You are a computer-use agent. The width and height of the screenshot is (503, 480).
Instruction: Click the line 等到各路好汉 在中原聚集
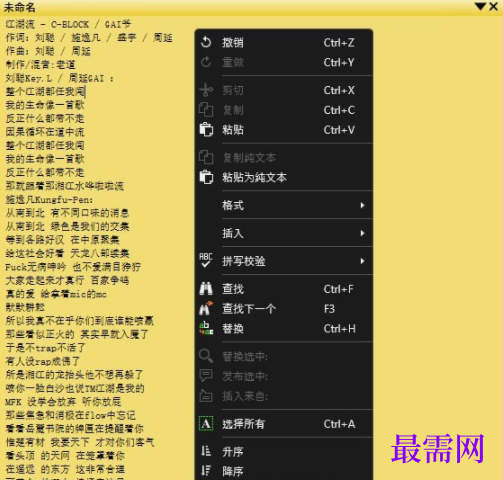[x=63, y=240]
